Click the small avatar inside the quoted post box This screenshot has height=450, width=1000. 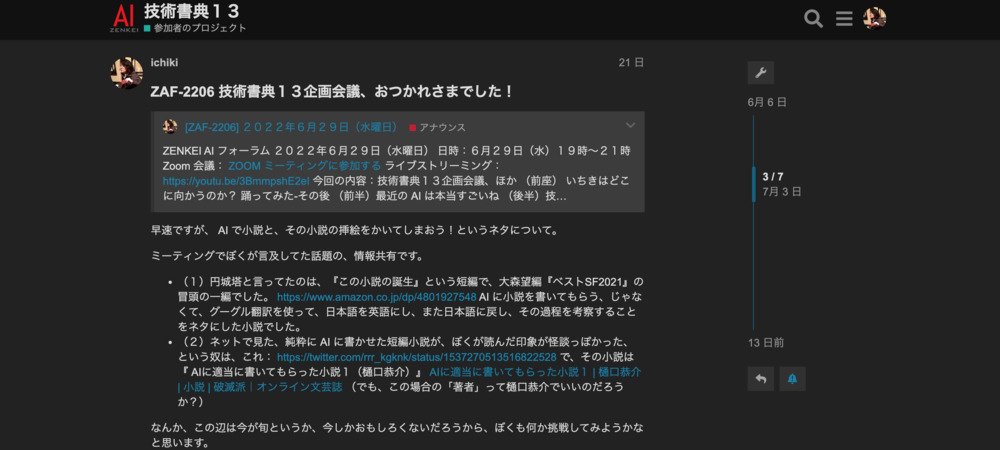pyautogui.click(x=170, y=127)
